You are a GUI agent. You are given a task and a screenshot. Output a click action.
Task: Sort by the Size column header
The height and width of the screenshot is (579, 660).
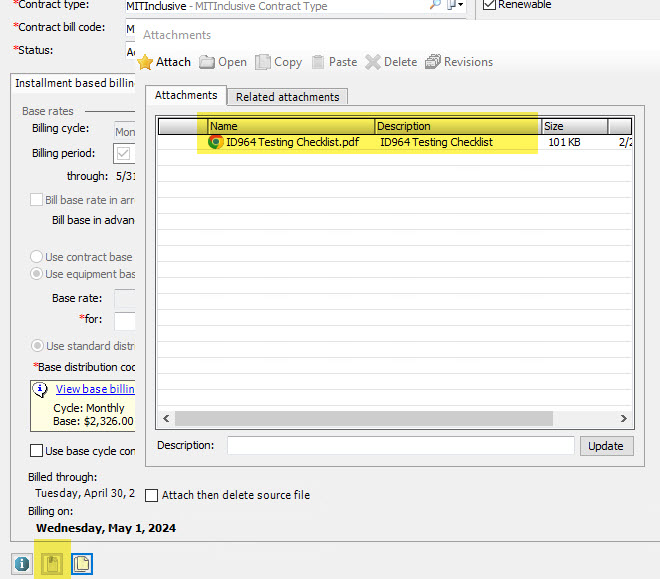575,126
